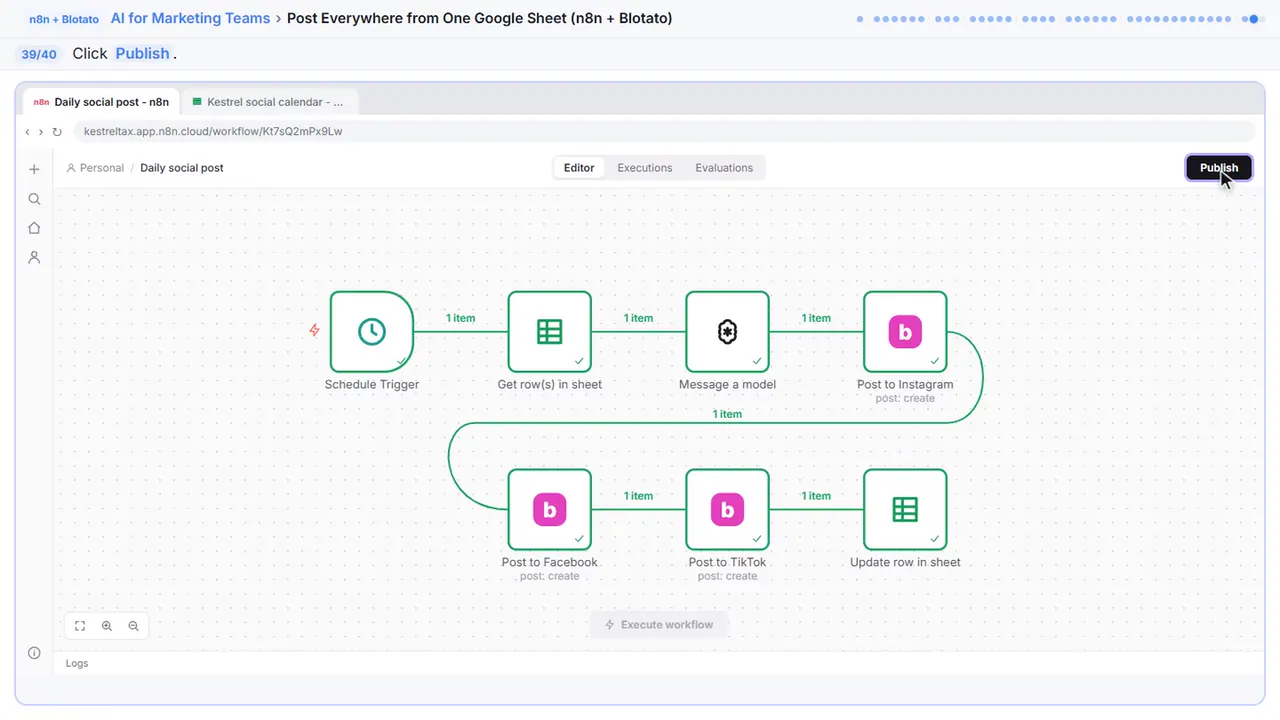Open search from the left sidebar

[34, 199]
